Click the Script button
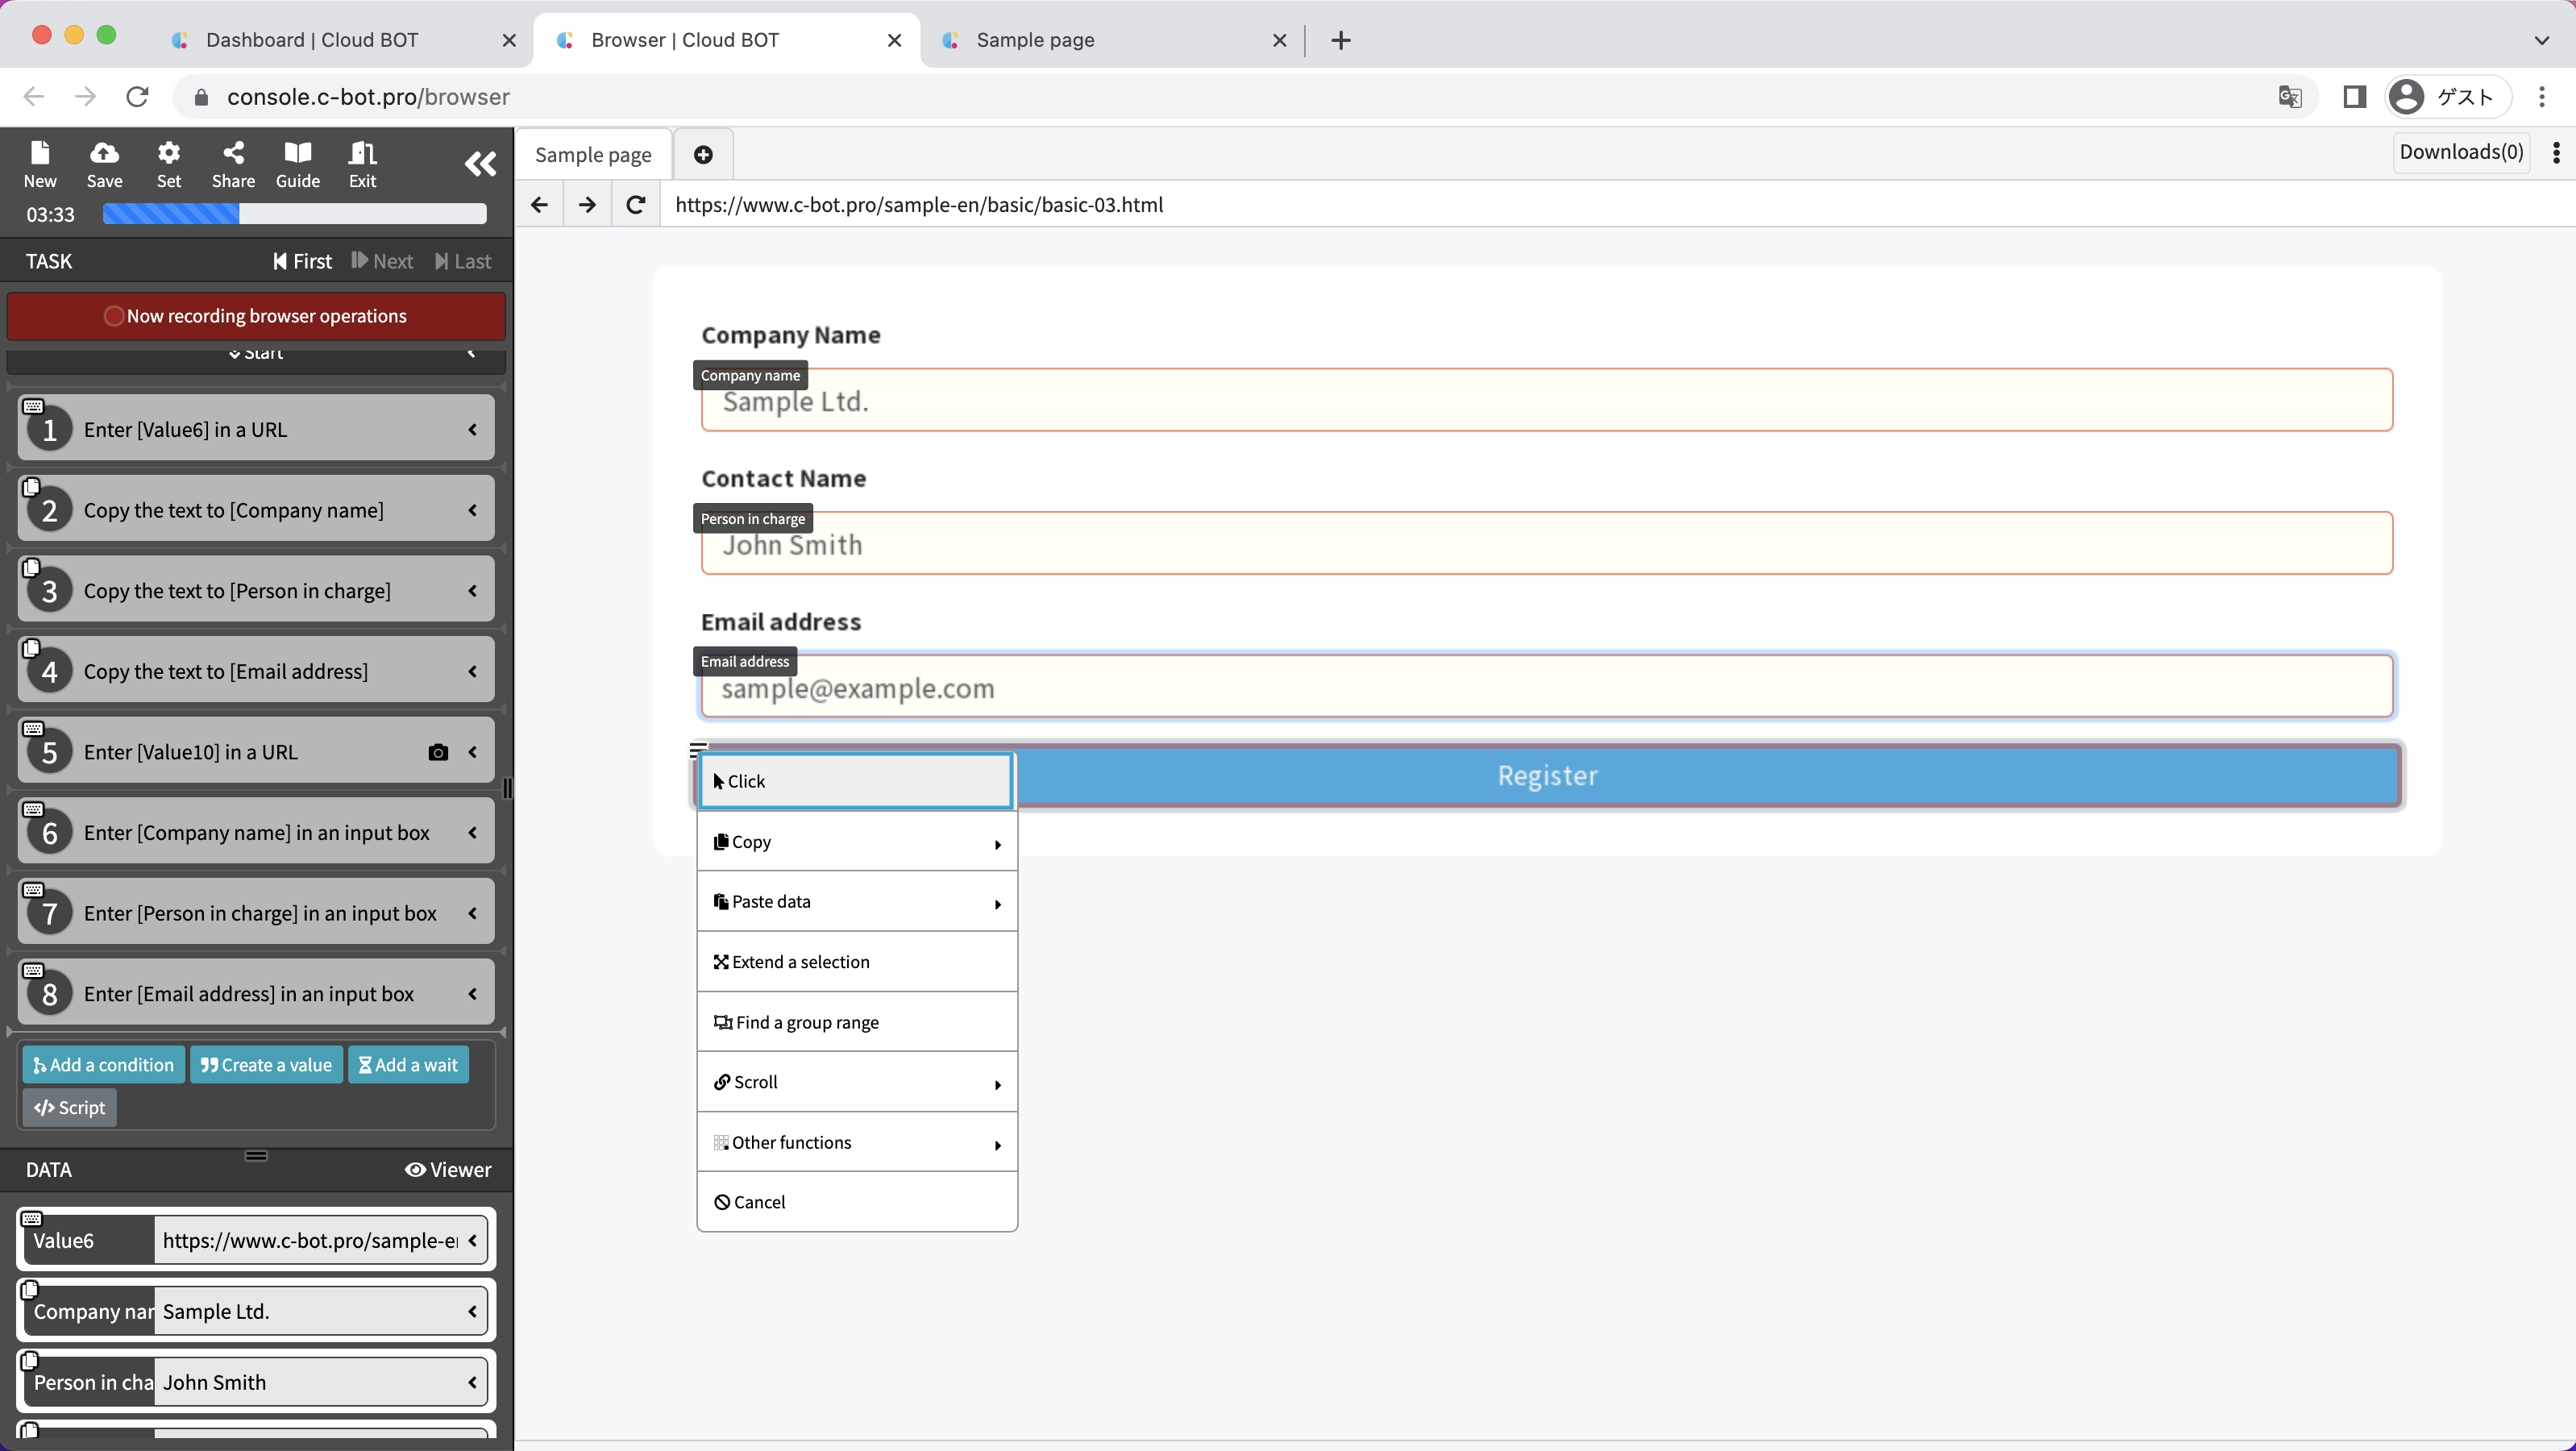The width and height of the screenshot is (2576, 1451). [x=69, y=1108]
